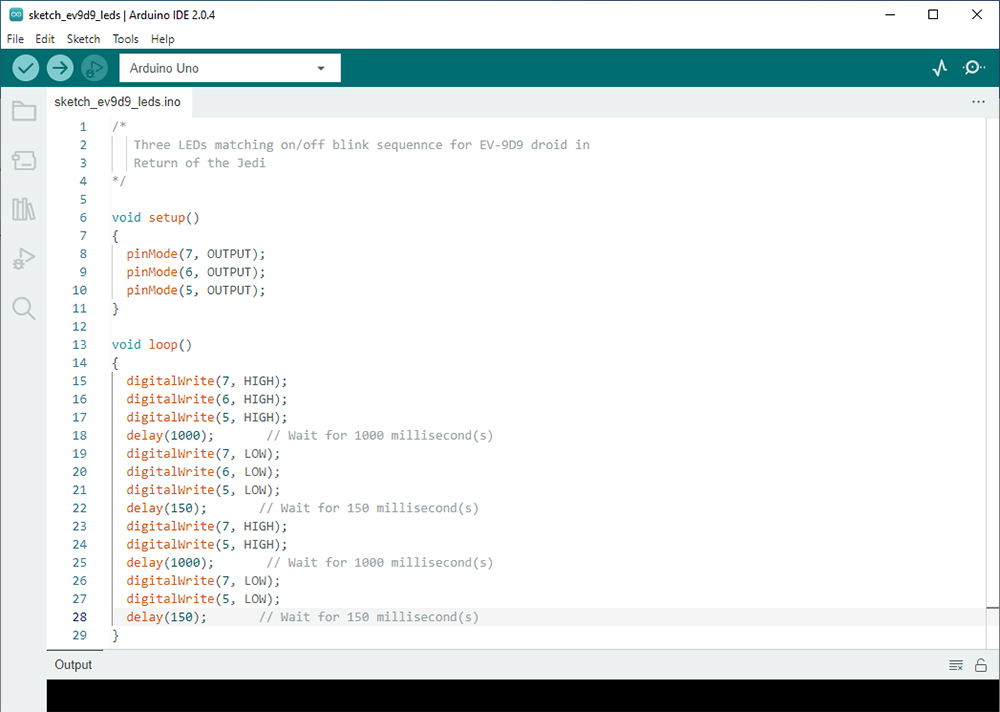Click the Verify sketch checkmark button
Viewport: 1000px width, 712px height.
click(26, 68)
